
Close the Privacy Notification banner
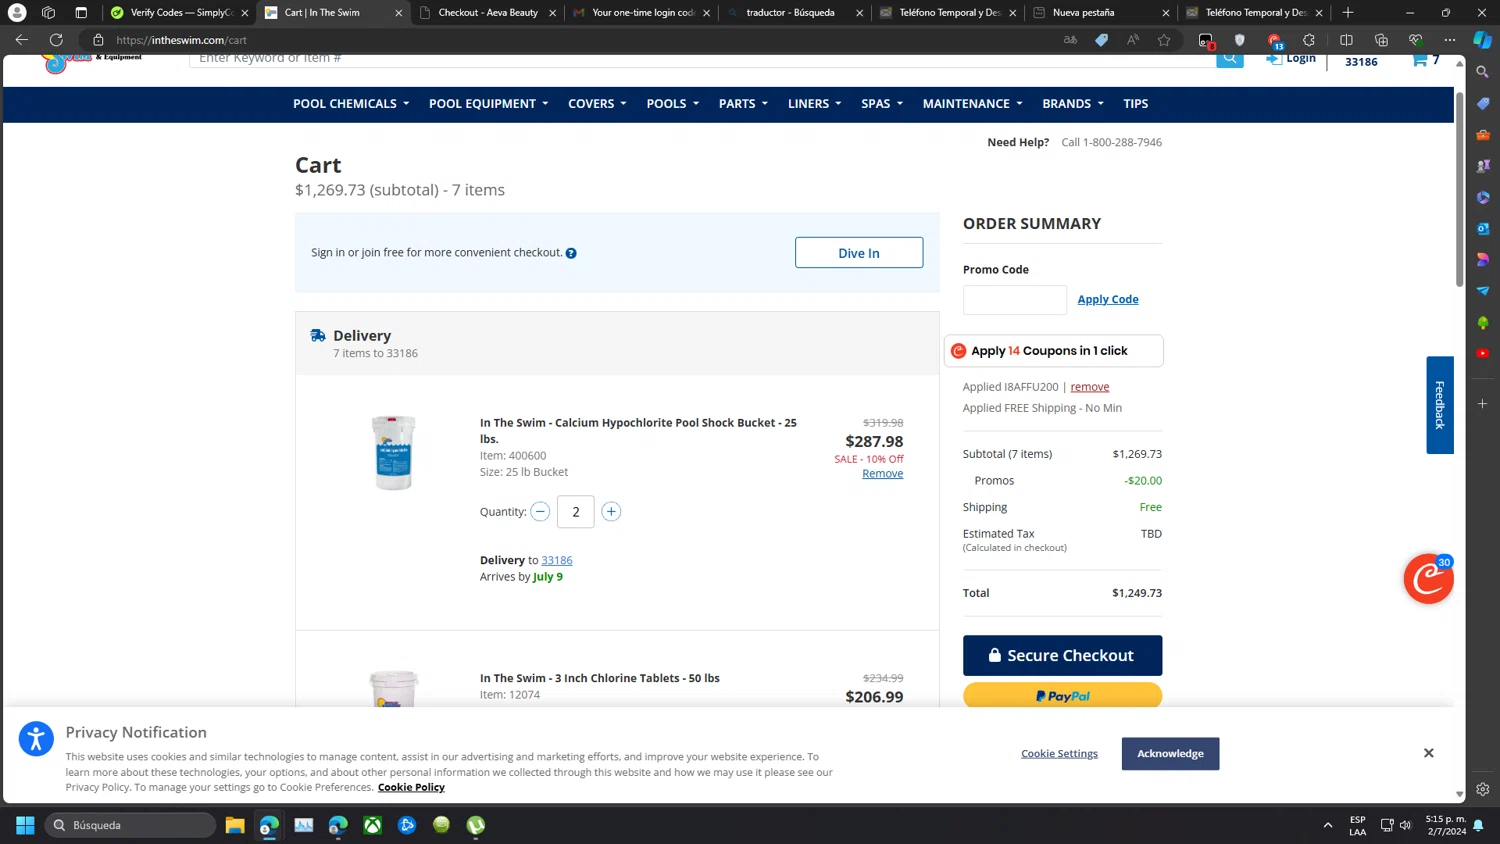pyautogui.click(x=1428, y=753)
